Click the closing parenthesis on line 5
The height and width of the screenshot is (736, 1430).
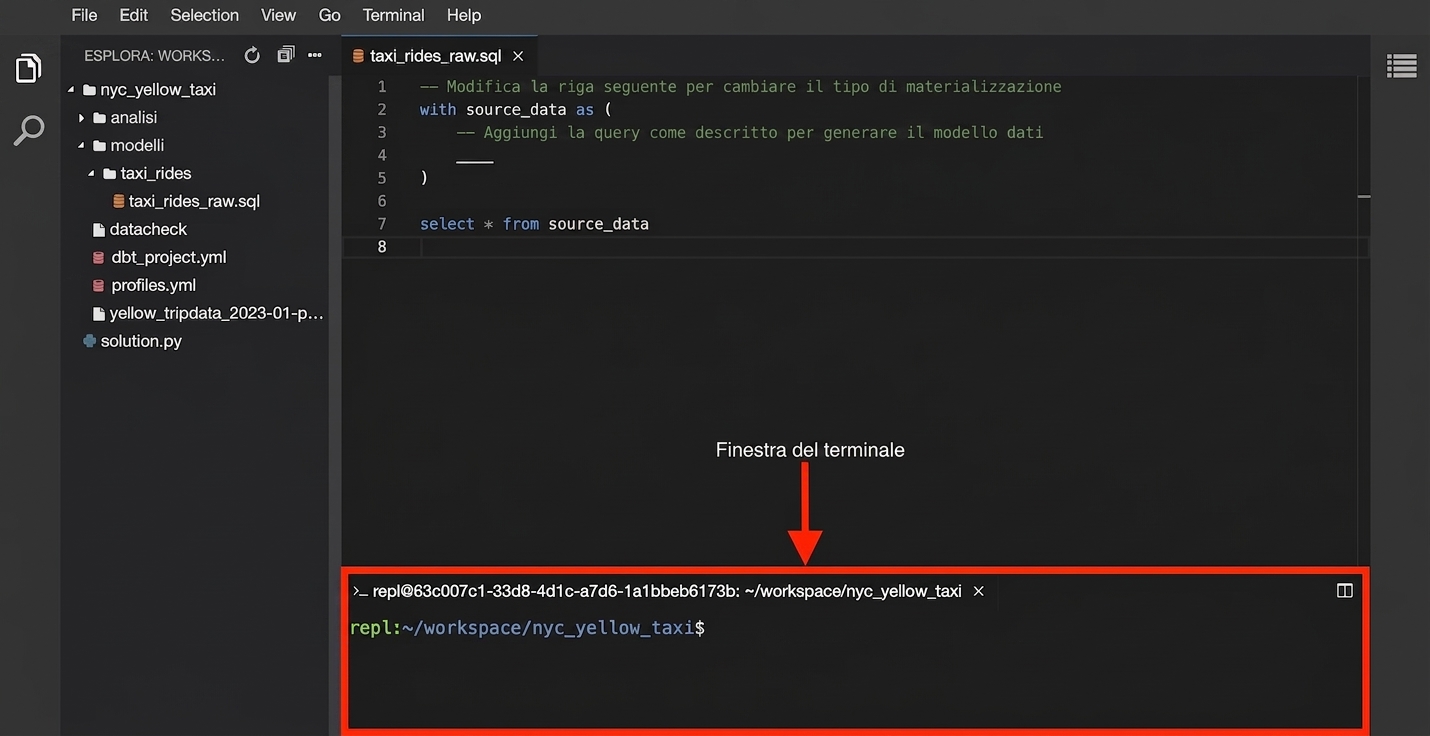pyautogui.click(x=424, y=178)
